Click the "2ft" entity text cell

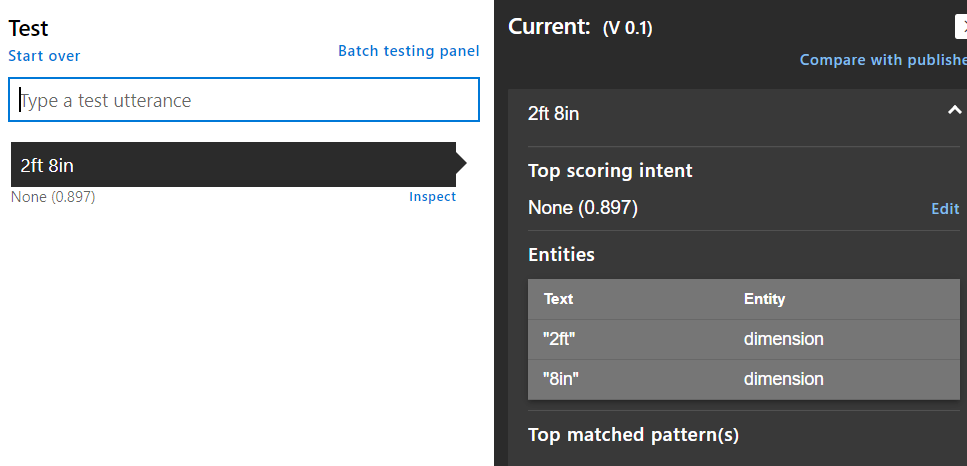coord(559,339)
